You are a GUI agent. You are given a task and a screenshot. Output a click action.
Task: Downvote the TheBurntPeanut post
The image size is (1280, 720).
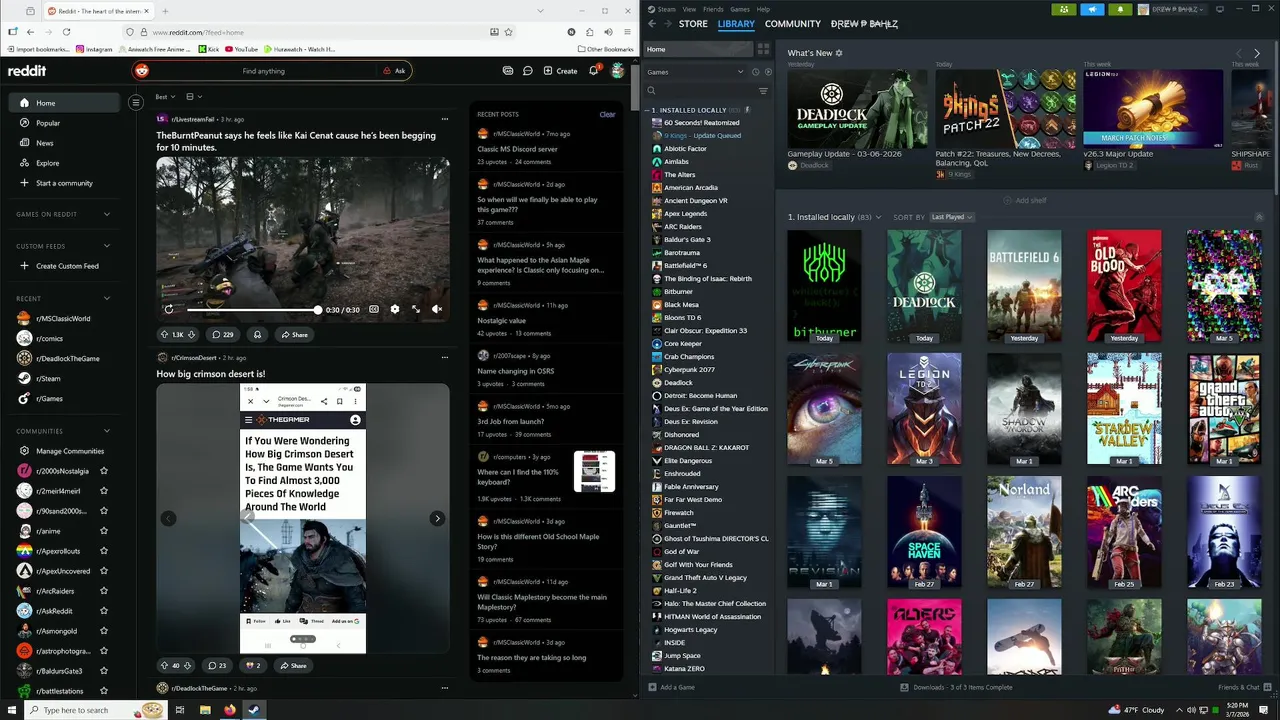(192, 335)
